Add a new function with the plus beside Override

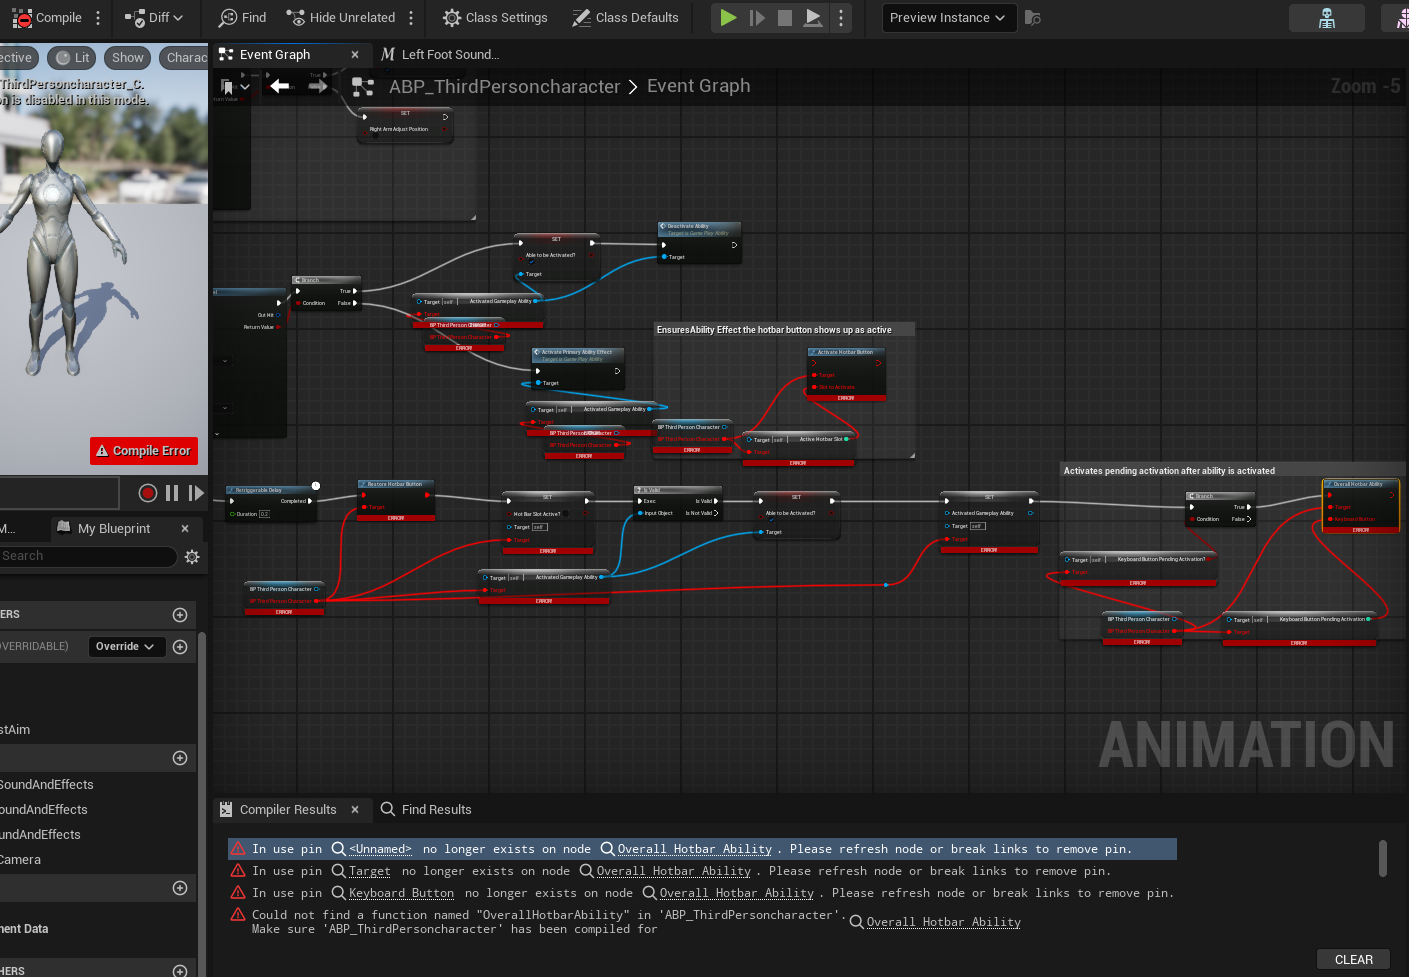point(180,647)
